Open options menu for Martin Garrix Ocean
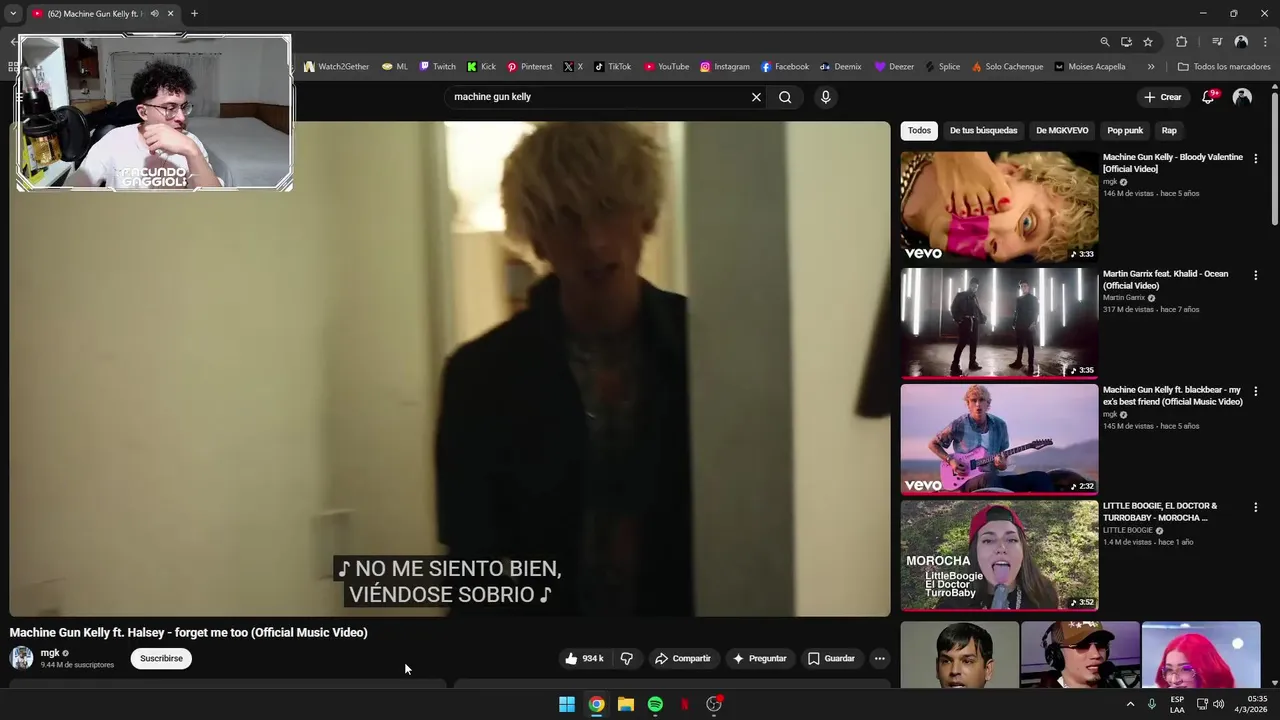The width and height of the screenshot is (1280, 720). (x=1255, y=275)
